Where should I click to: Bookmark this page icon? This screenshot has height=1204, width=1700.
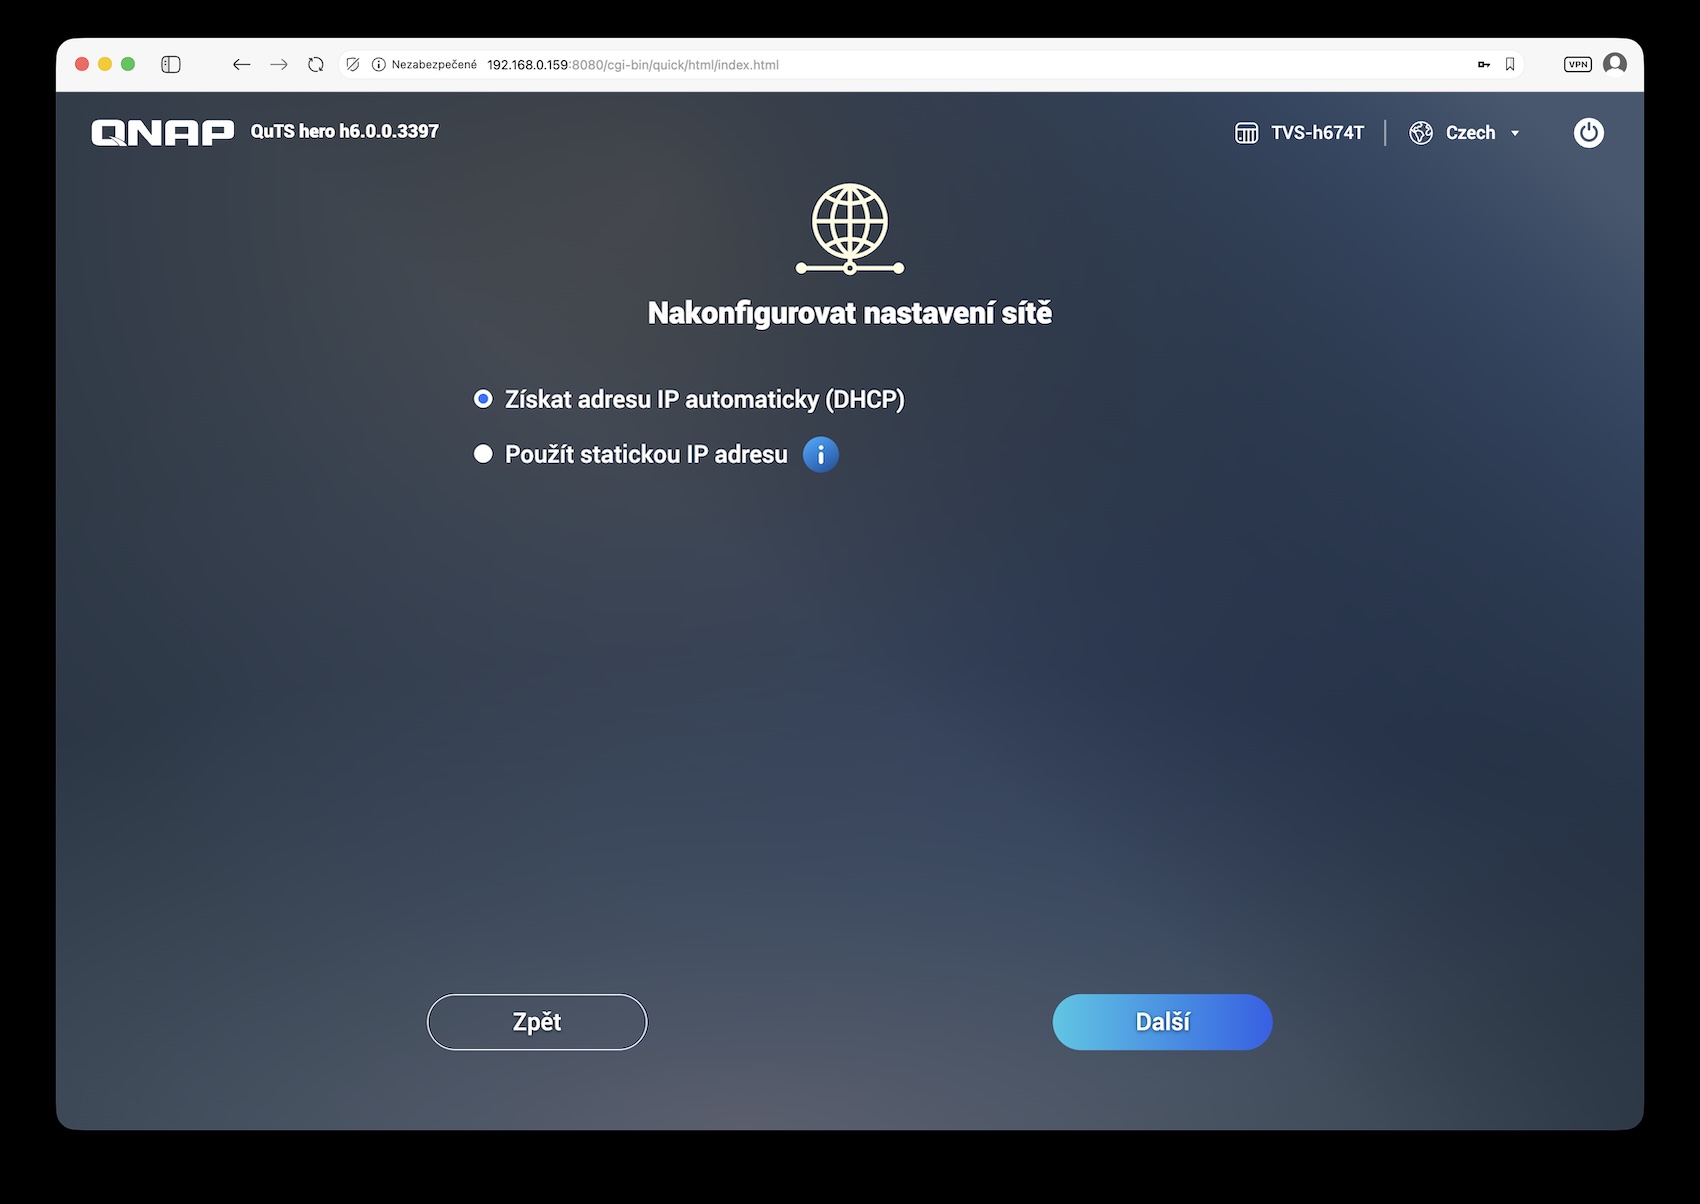coord(1510,64)
